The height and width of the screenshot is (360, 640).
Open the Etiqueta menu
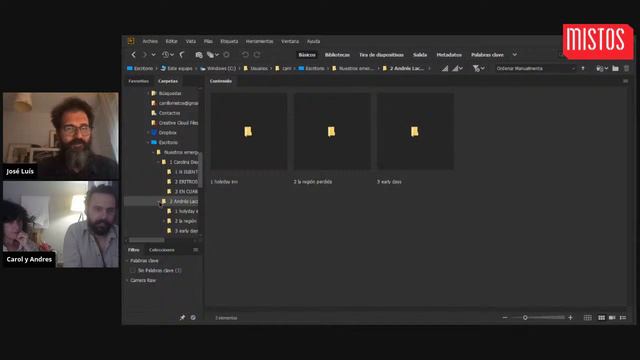[x=229, y=41]
